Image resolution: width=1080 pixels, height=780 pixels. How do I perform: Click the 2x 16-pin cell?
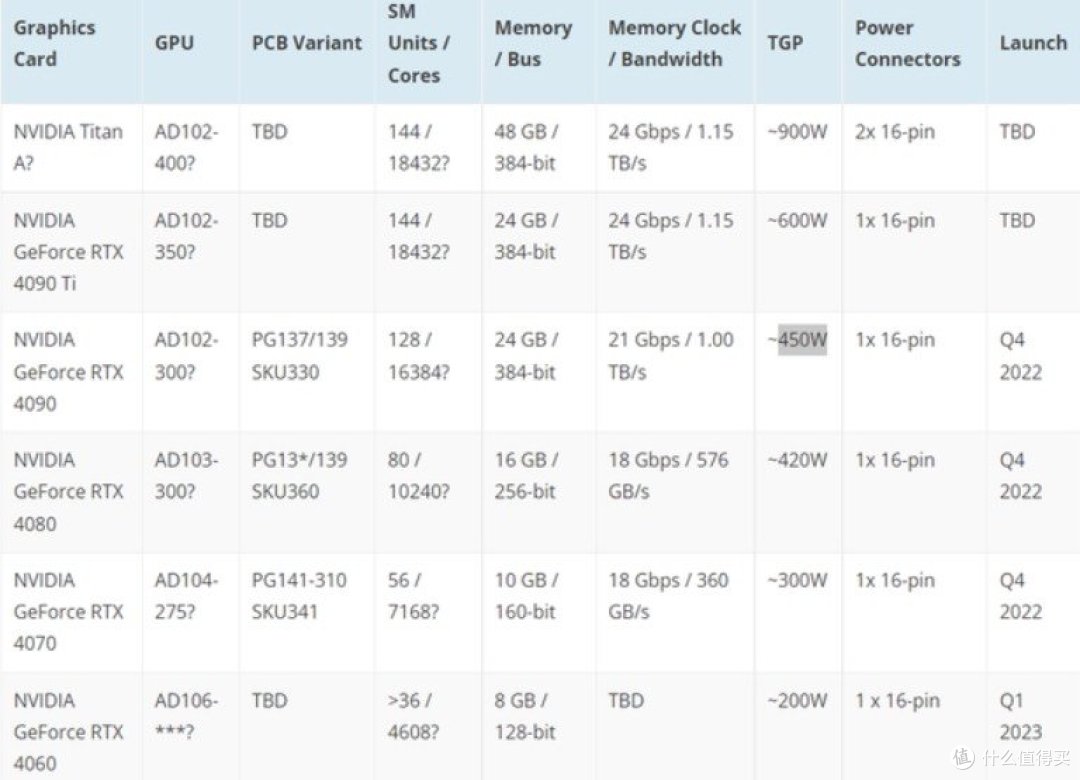coord(895,132)
